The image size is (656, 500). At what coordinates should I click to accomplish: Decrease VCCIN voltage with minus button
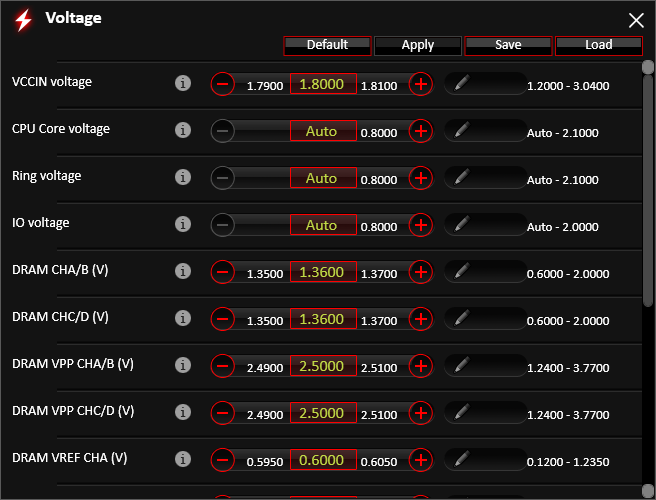tap(223, 84)
